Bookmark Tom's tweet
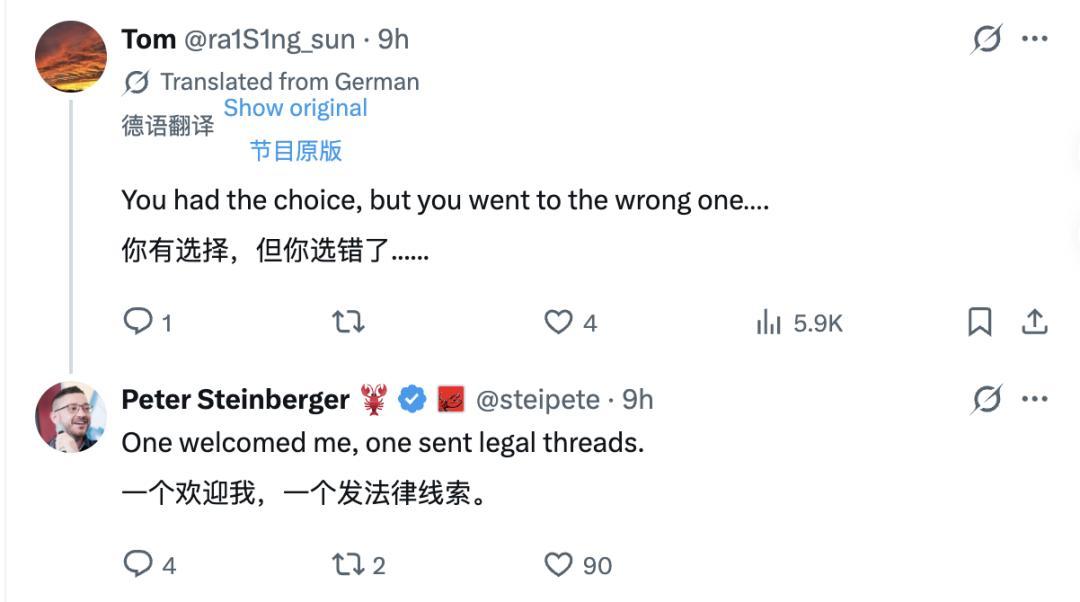This screenshot has height=602, width=1080. click(980, 322)
